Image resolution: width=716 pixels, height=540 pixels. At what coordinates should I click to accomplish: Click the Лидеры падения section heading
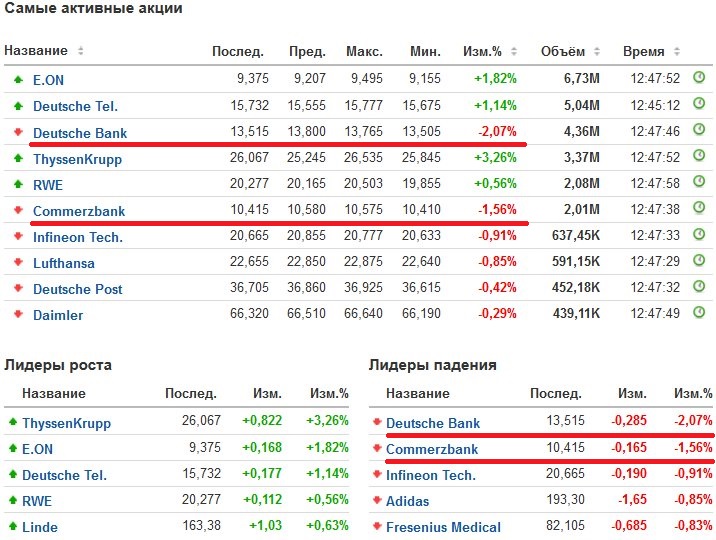(x=432, y=365)
